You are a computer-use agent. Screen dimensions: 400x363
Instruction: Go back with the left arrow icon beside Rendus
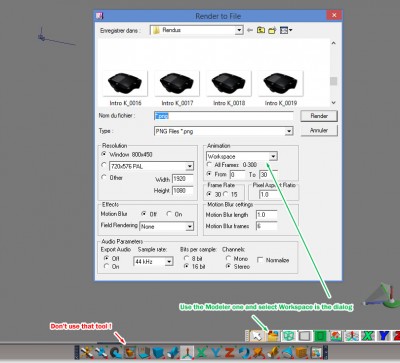[x=250, y=30]
